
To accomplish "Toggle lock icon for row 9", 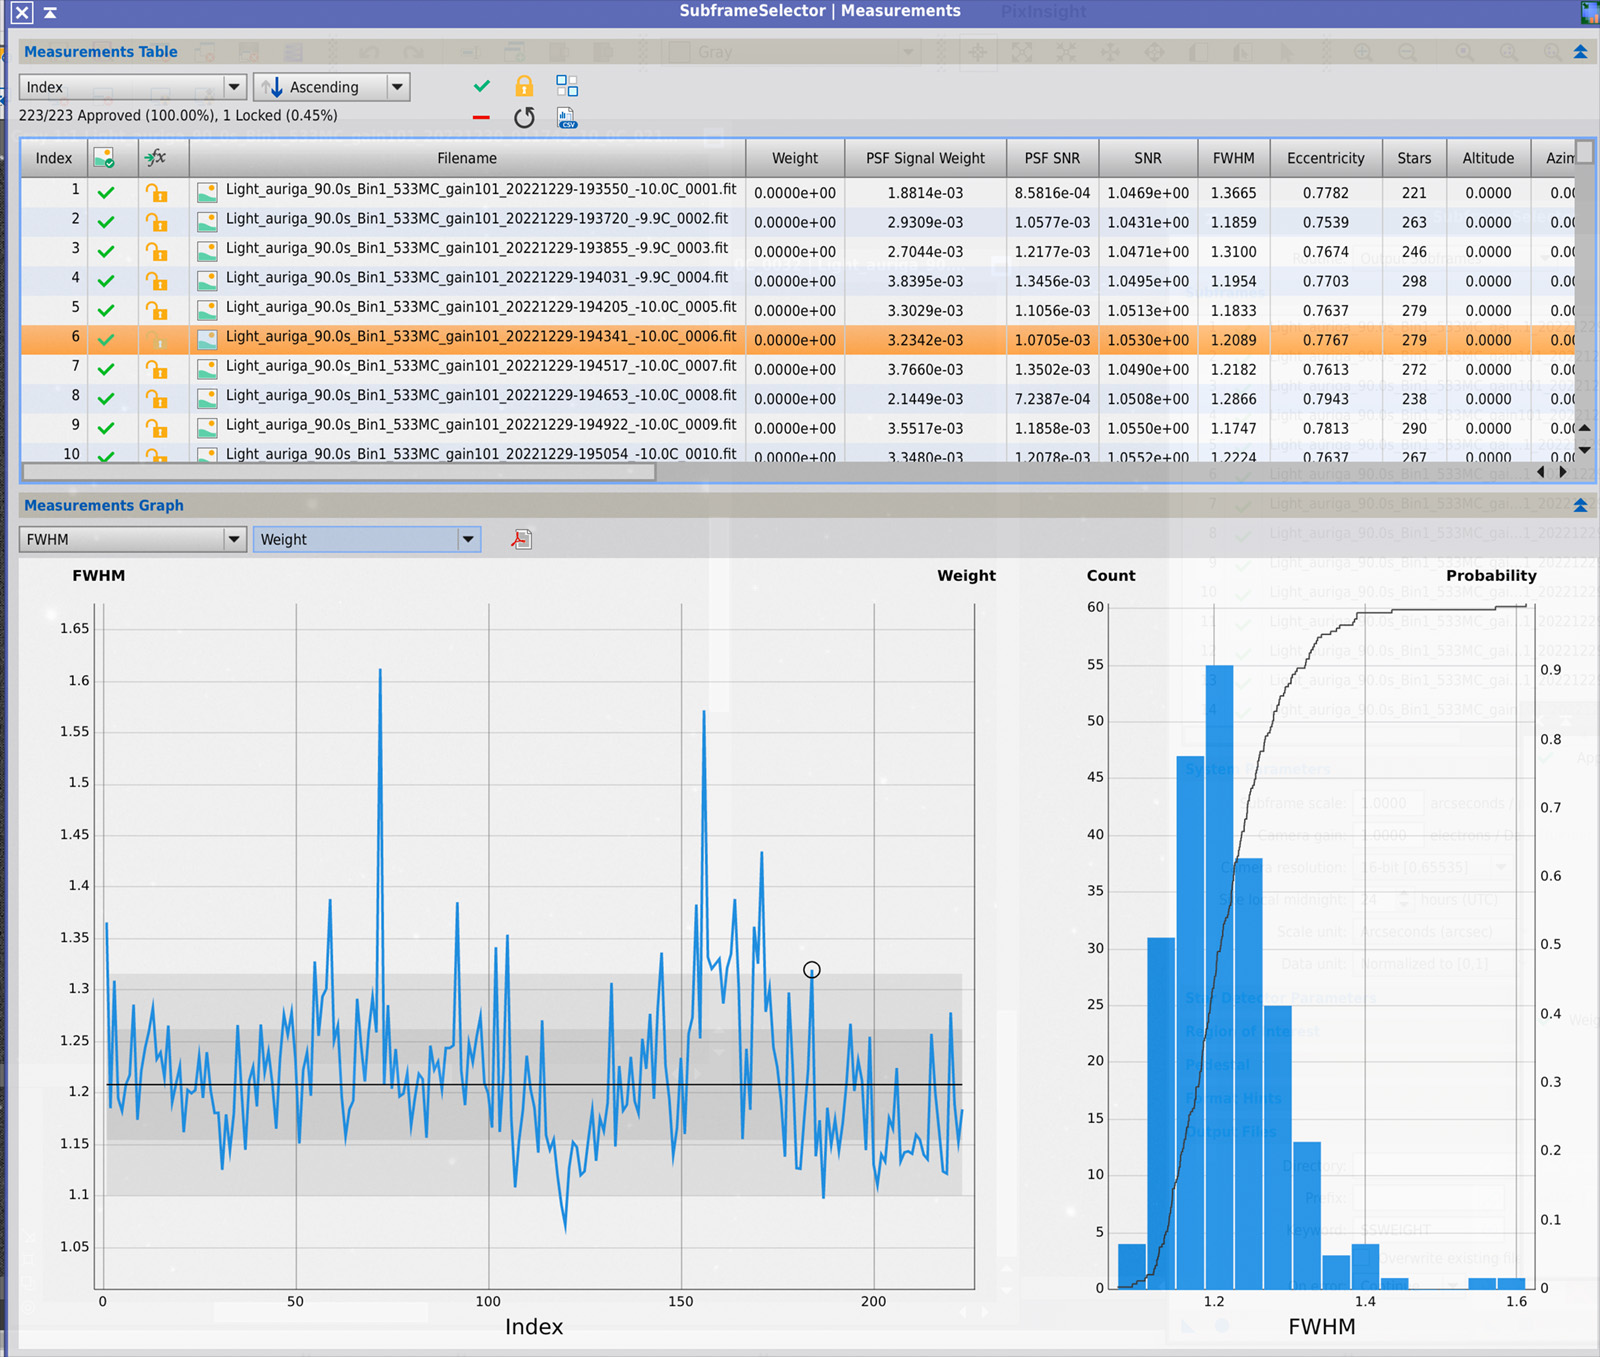I will [156, 428].
